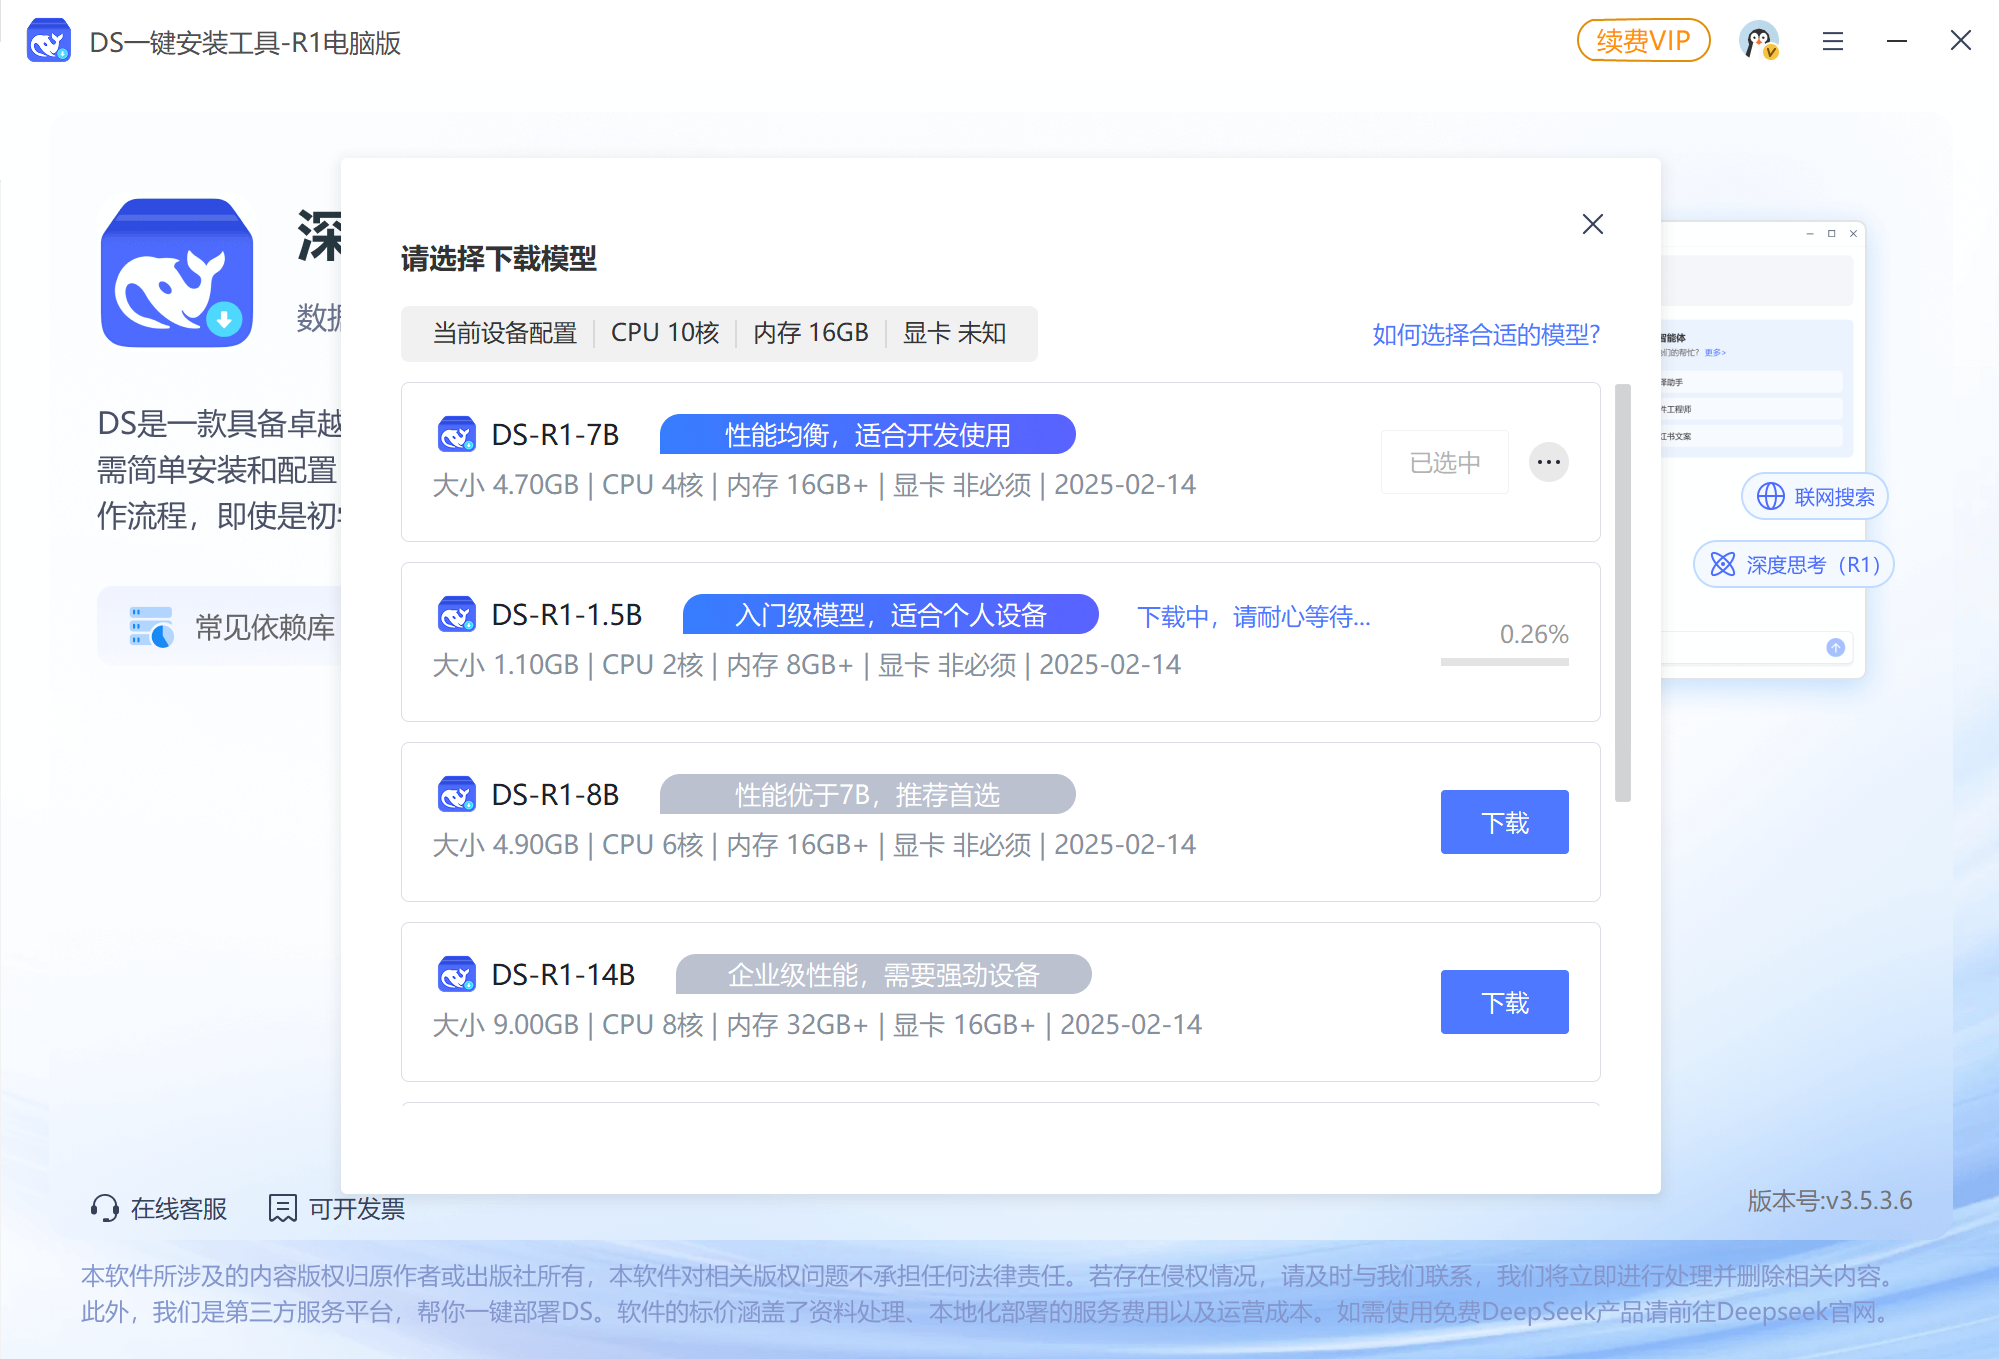
Task: Click the 已选中 button for DS-R1-7B
Action: click(1445, 462)
